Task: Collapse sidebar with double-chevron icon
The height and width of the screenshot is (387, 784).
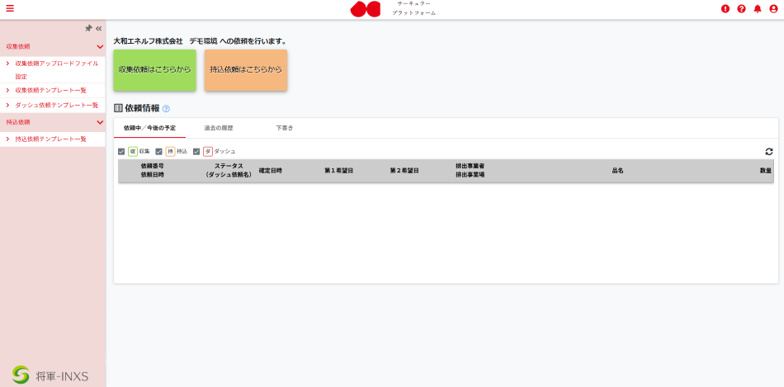Action: [x=98, y=28]
